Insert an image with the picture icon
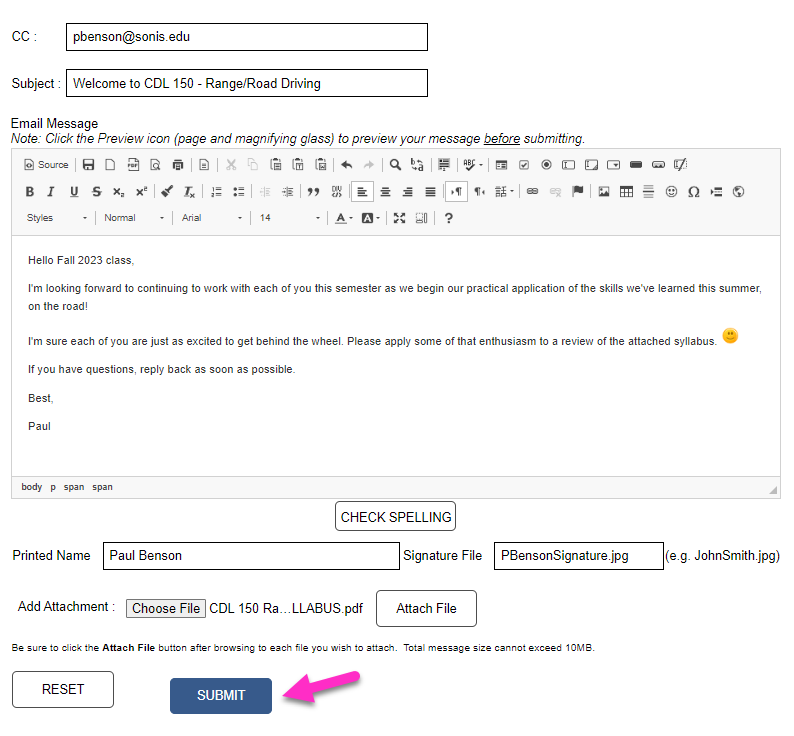The height and width of the screenshot is (736, 794). click(x=604, y=191)
